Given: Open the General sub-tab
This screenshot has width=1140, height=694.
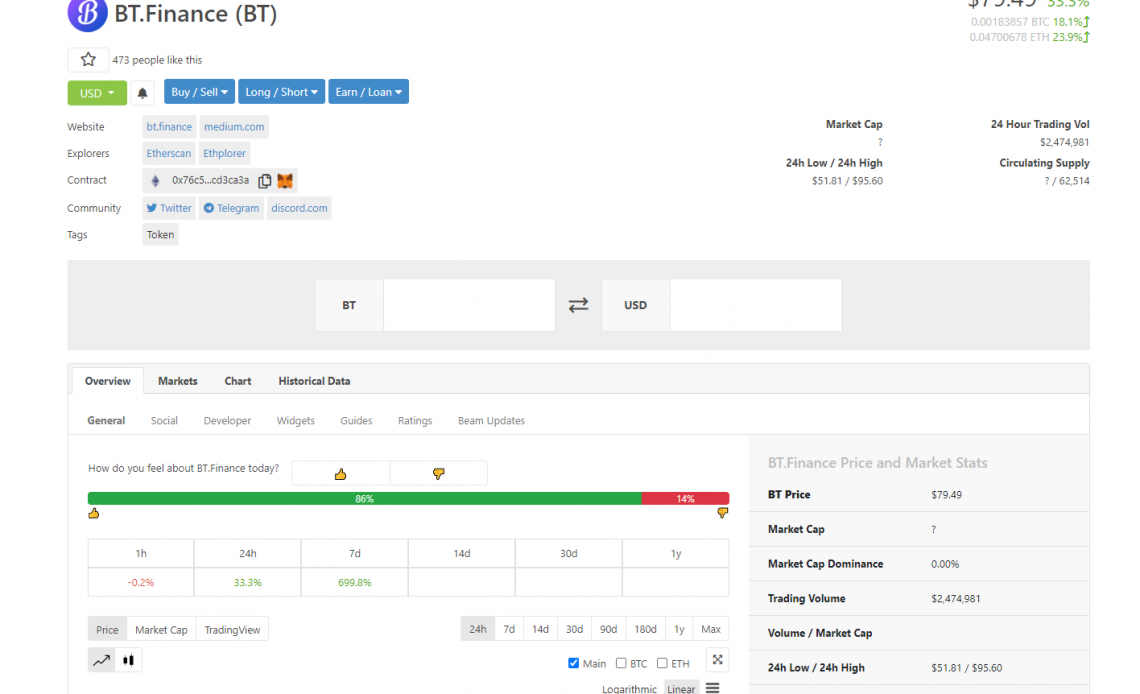Looking at the screenshot, I should [106, 421].
